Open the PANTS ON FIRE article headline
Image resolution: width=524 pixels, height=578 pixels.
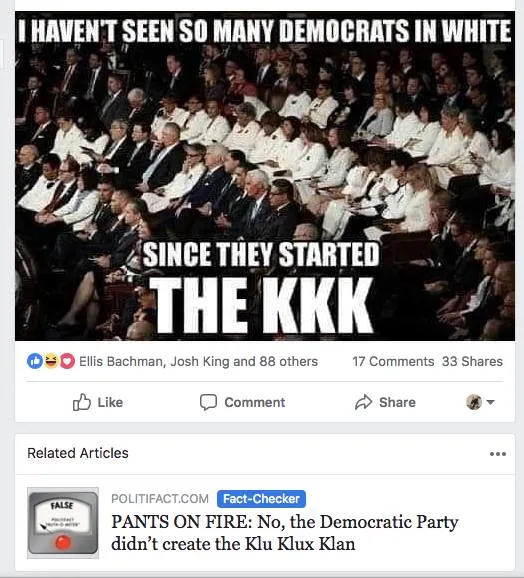point(284,533)
